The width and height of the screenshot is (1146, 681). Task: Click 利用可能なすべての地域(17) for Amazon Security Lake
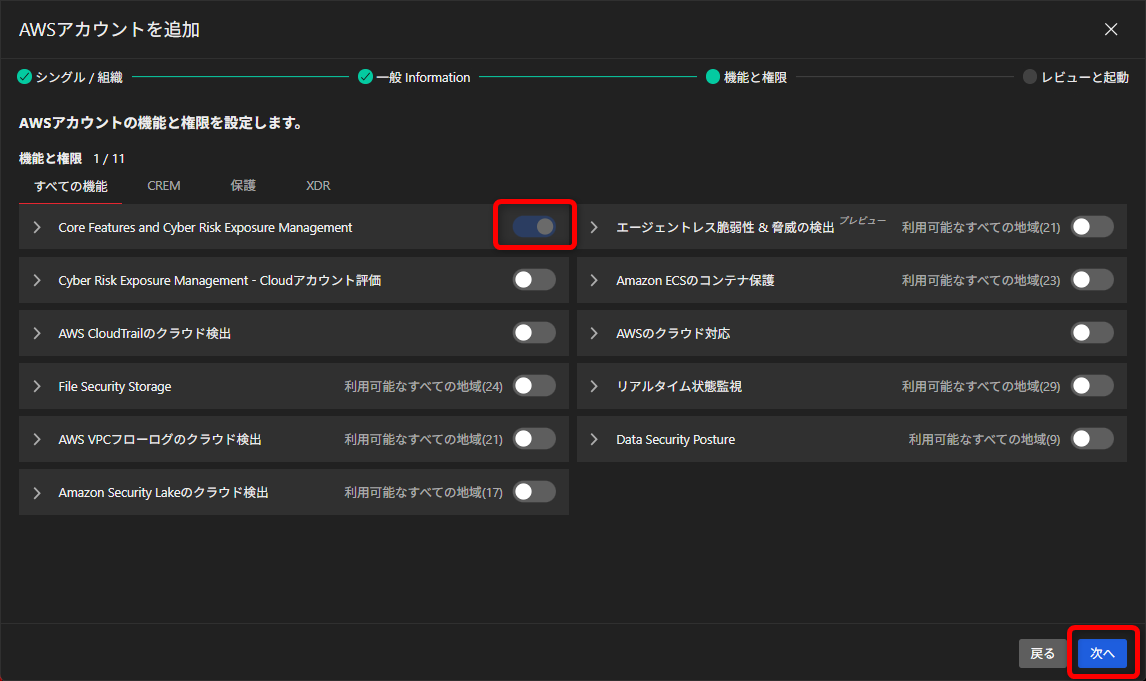tap(423, 492)
